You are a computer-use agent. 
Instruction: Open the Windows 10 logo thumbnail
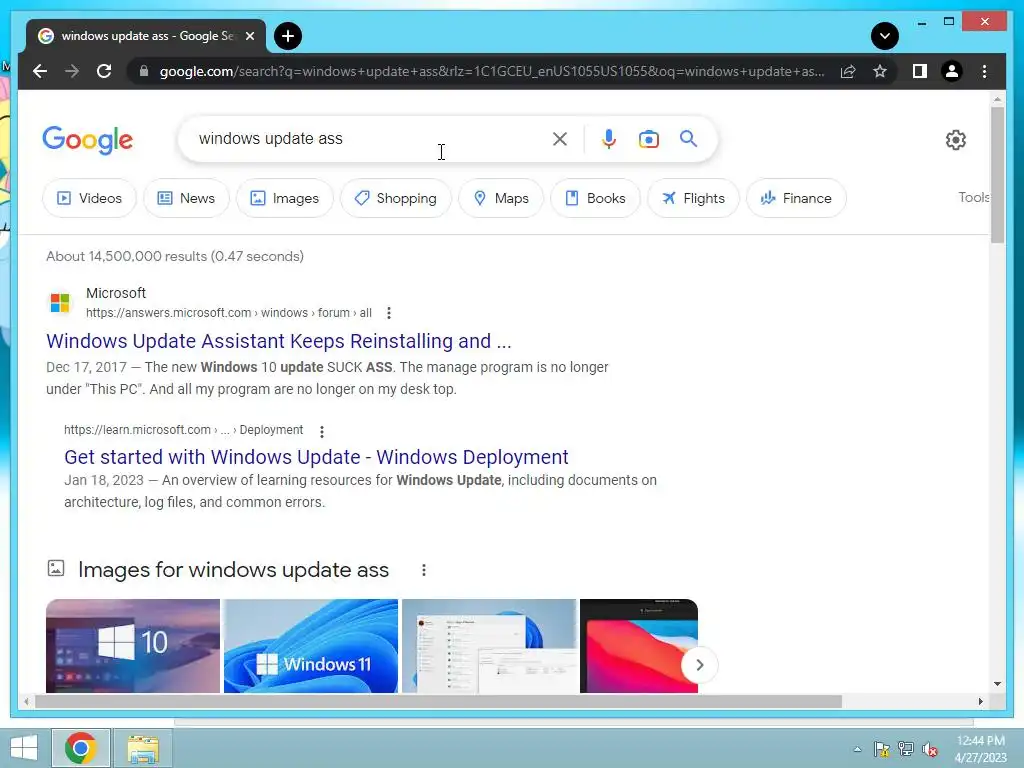click(x=133, y=646)
